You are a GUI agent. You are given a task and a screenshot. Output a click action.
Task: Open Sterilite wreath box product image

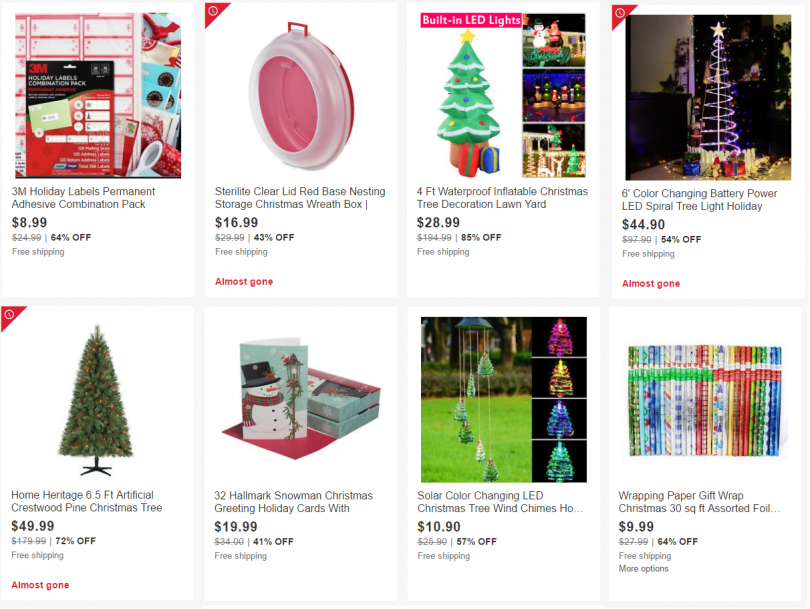(301, 96)
